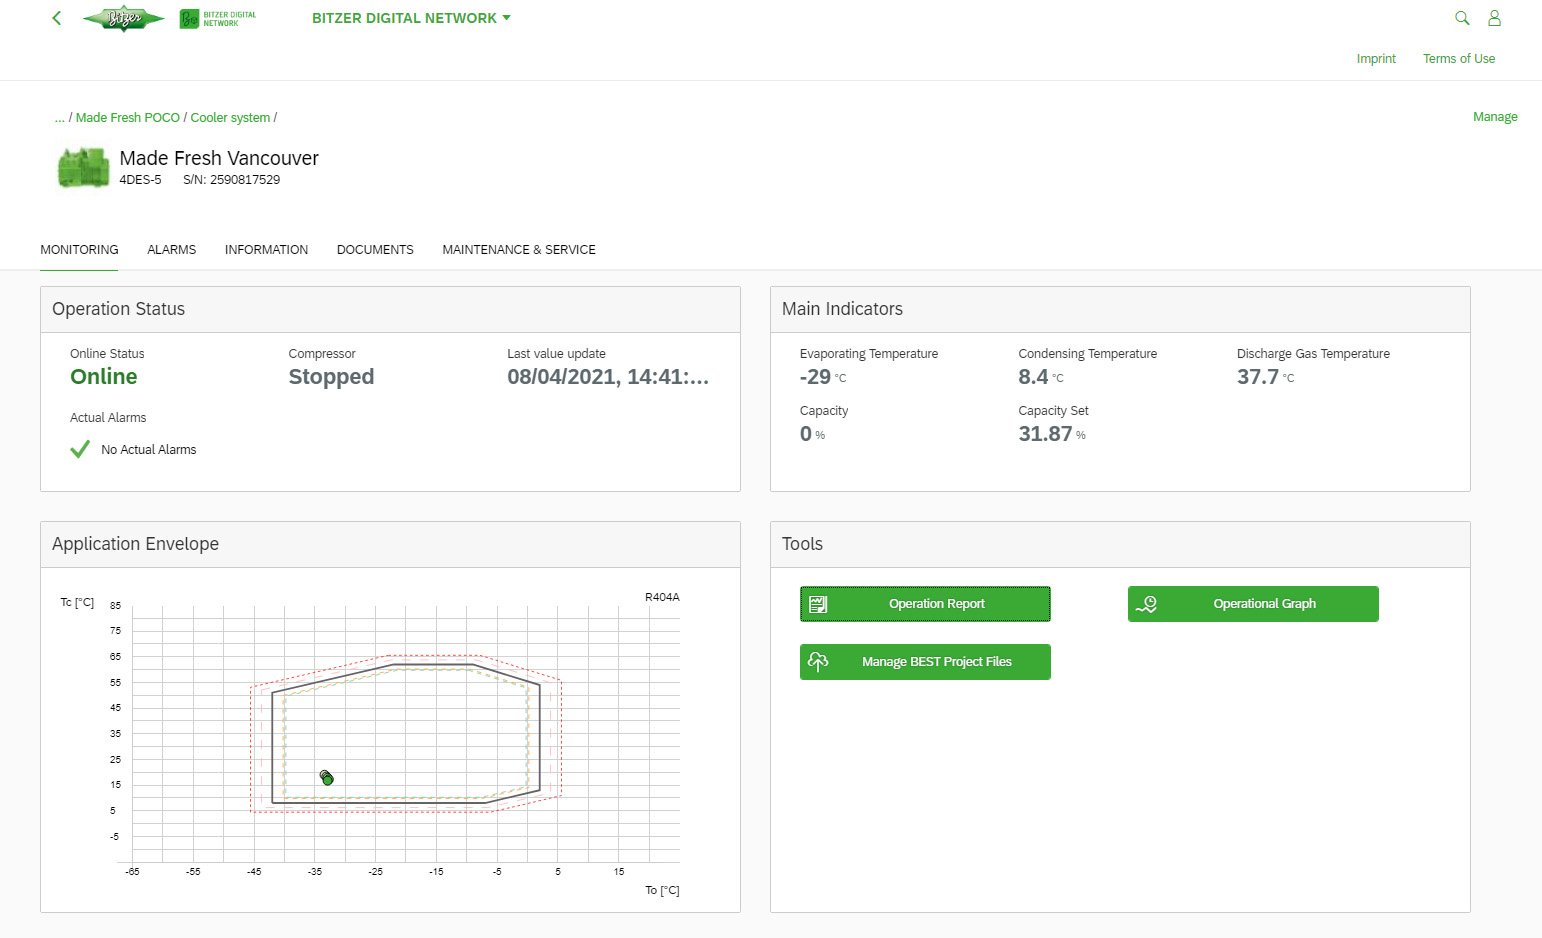Click the Condensing Temperature value 8.4
The height and width of the screenshot is (938, 1542).
[x=1033, y=377]
